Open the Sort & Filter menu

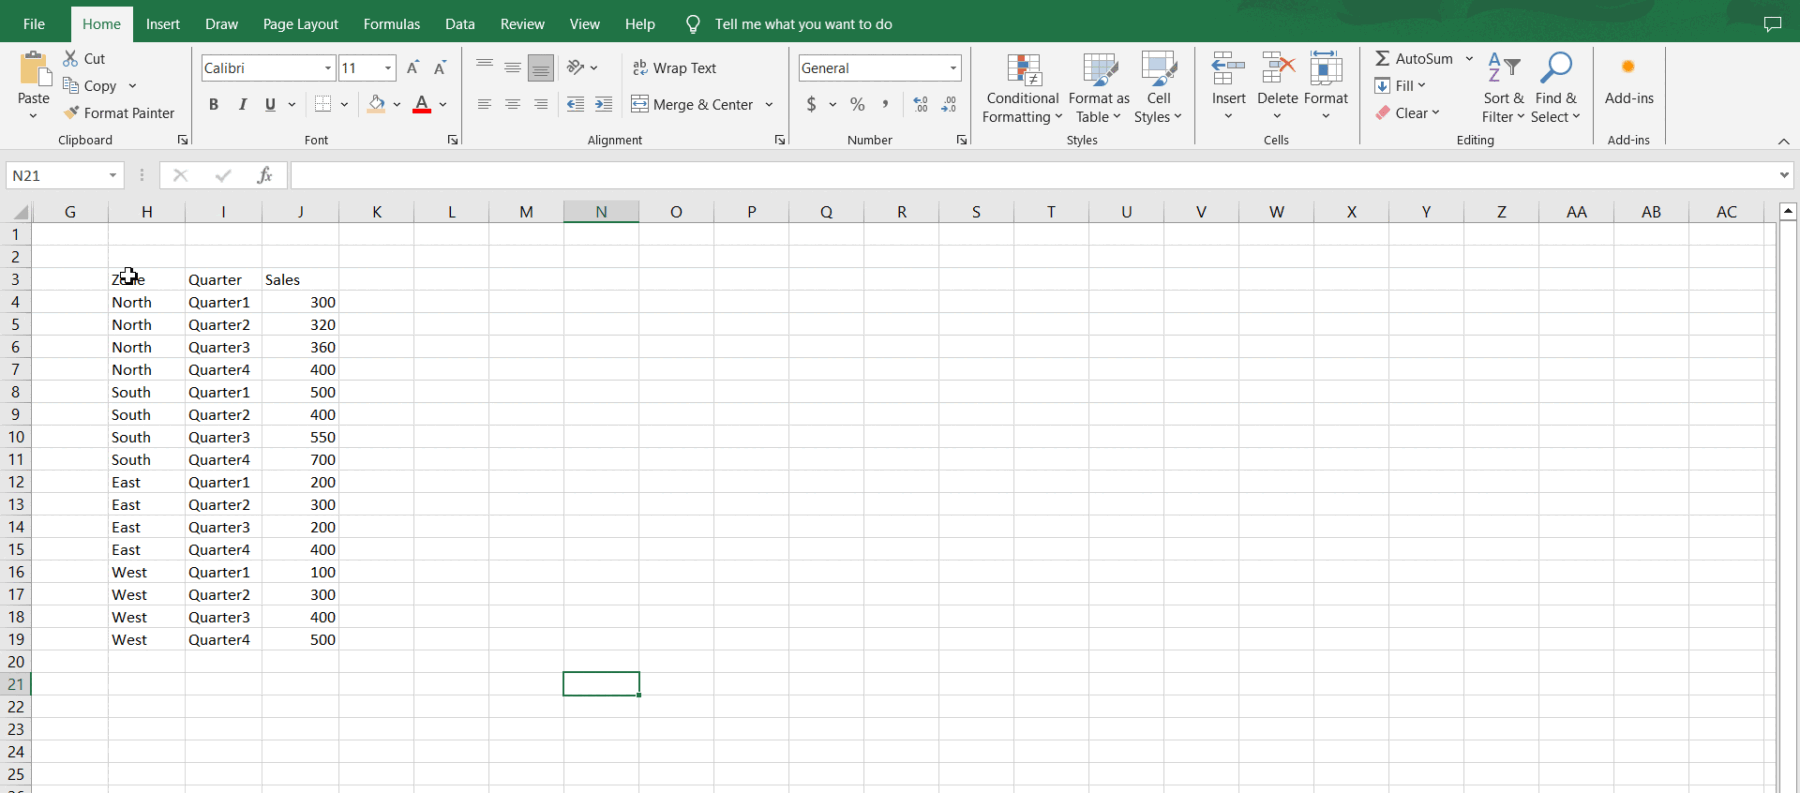tap(1503, 88)
